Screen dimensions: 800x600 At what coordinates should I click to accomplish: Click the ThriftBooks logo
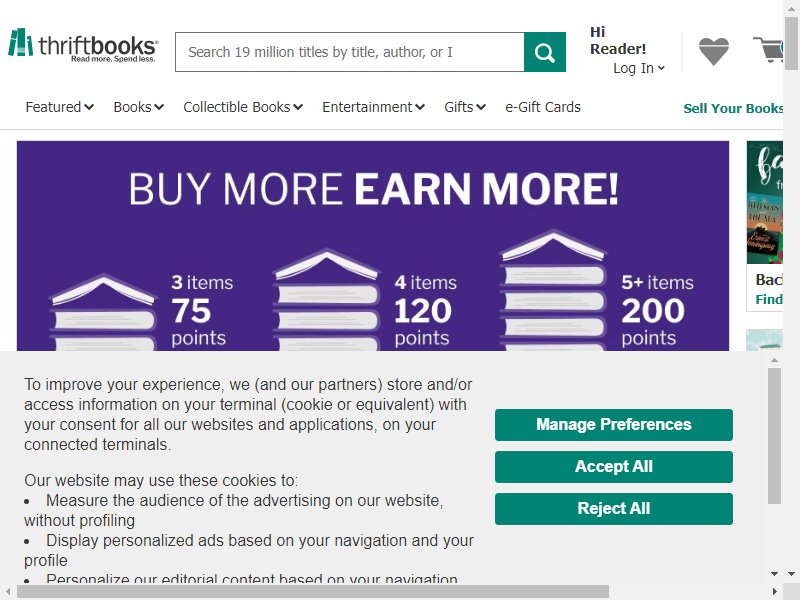[83, 46]
